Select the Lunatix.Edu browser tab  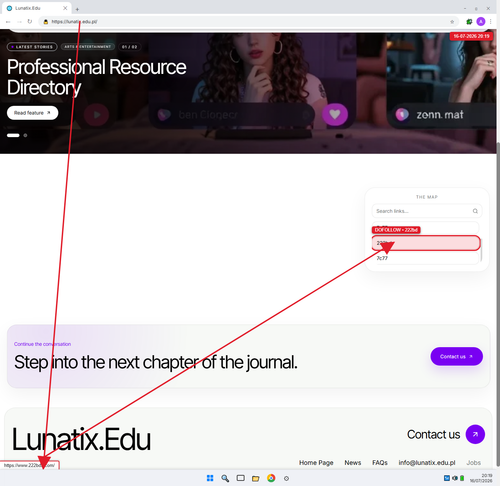[x=36, y=8]
